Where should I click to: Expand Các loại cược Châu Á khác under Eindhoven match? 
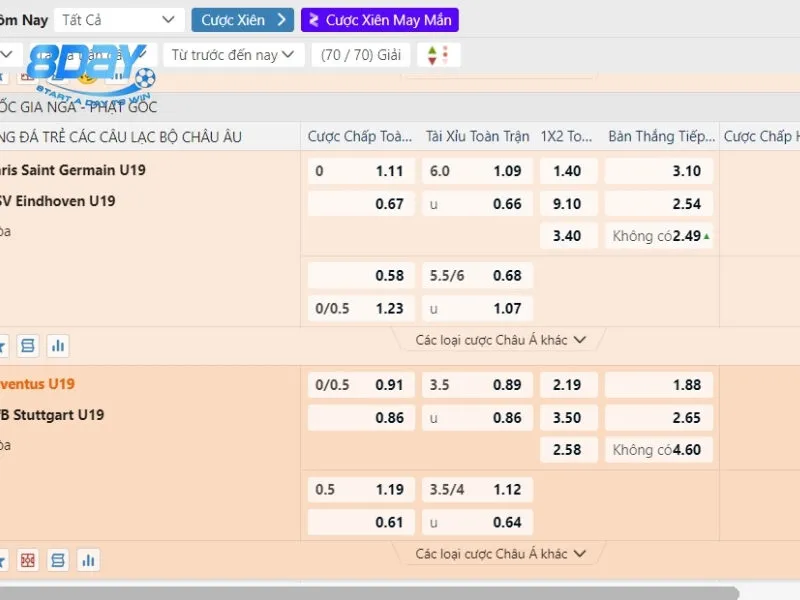tap(501, 340)
